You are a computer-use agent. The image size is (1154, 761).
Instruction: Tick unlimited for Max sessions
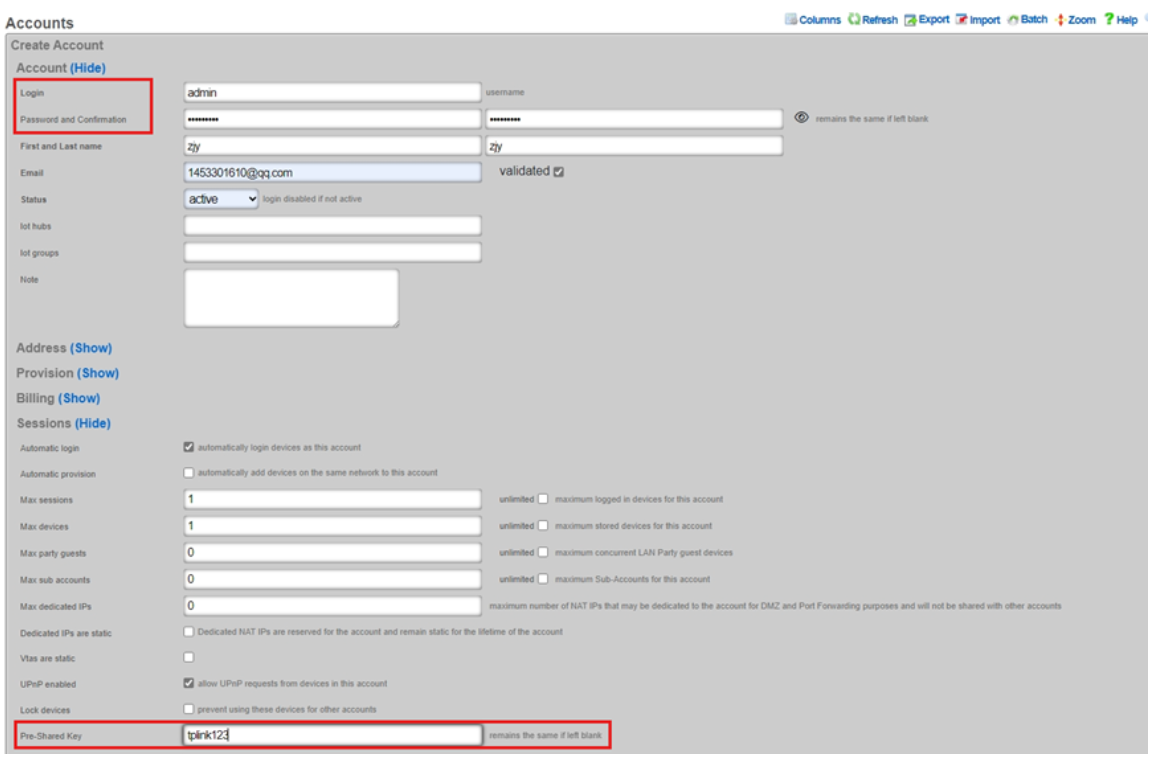coord(543,499)
